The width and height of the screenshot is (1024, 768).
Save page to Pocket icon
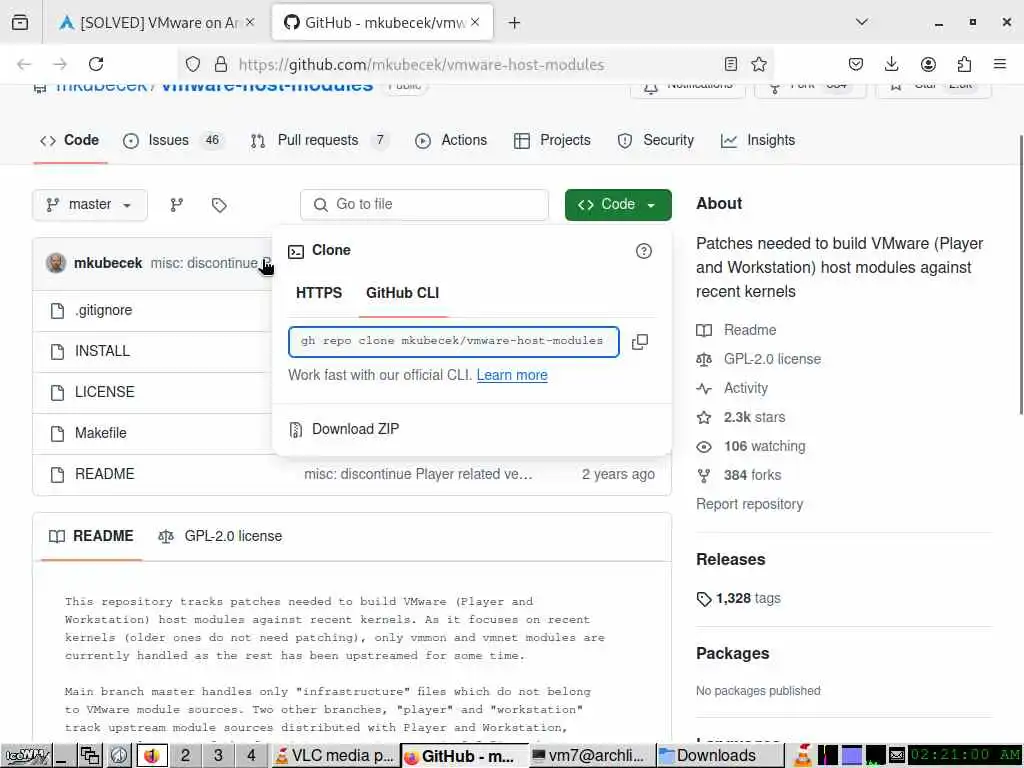[856, 64]
